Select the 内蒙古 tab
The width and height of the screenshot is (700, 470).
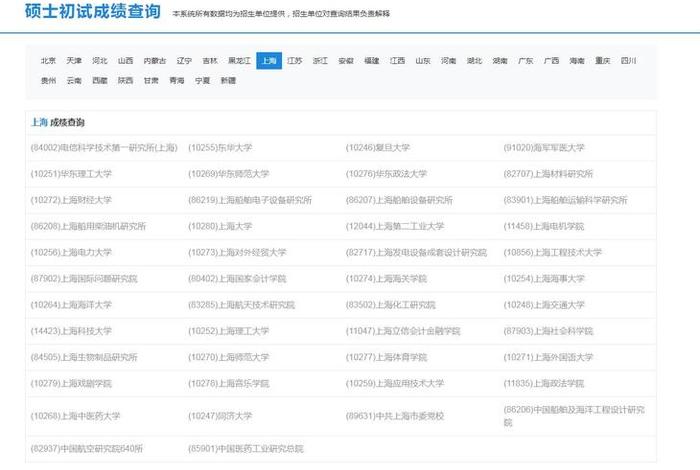155,61
